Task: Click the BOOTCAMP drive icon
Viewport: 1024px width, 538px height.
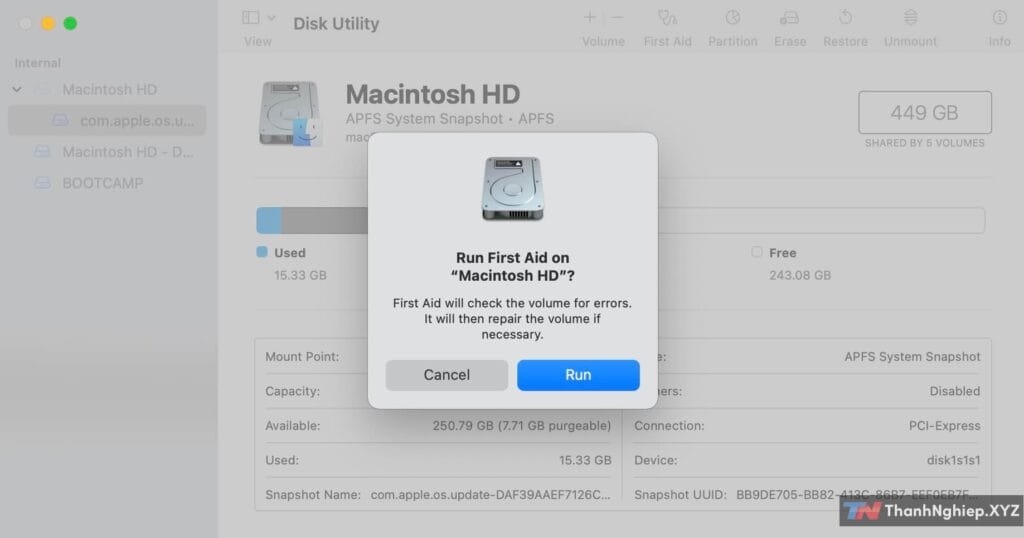Action: click(x=42, y=183)
